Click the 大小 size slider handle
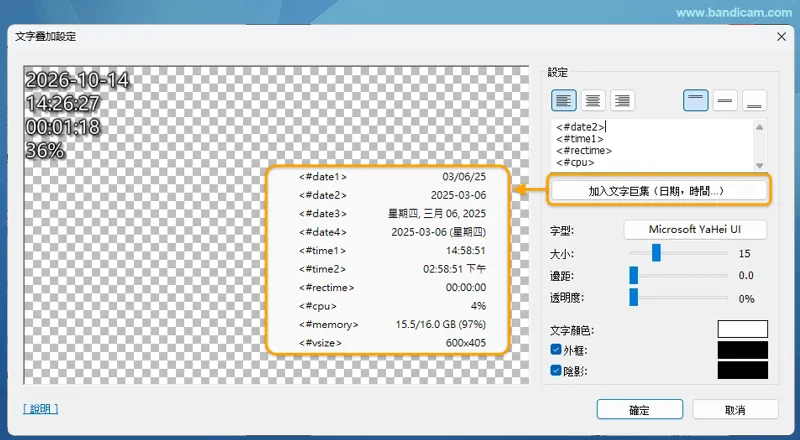 point(656,253)
